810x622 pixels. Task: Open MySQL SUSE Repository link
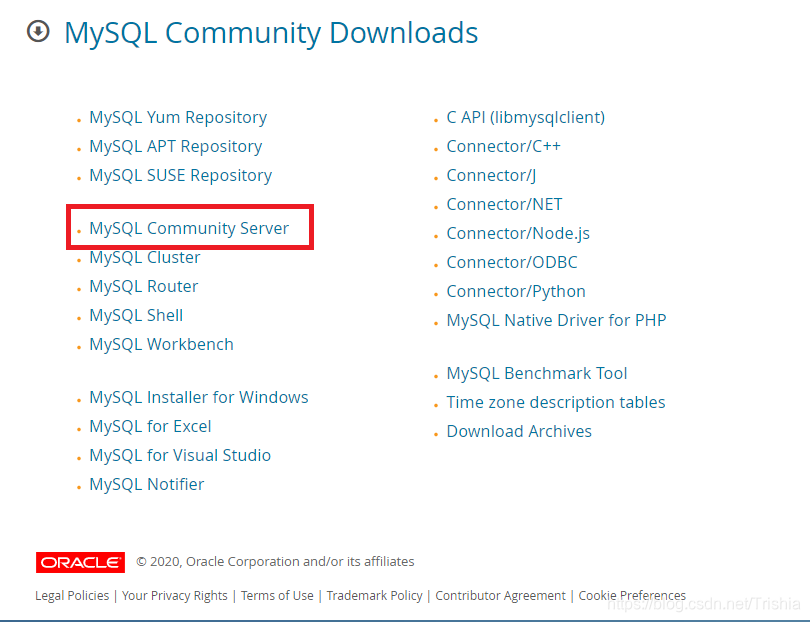point(181,175)
